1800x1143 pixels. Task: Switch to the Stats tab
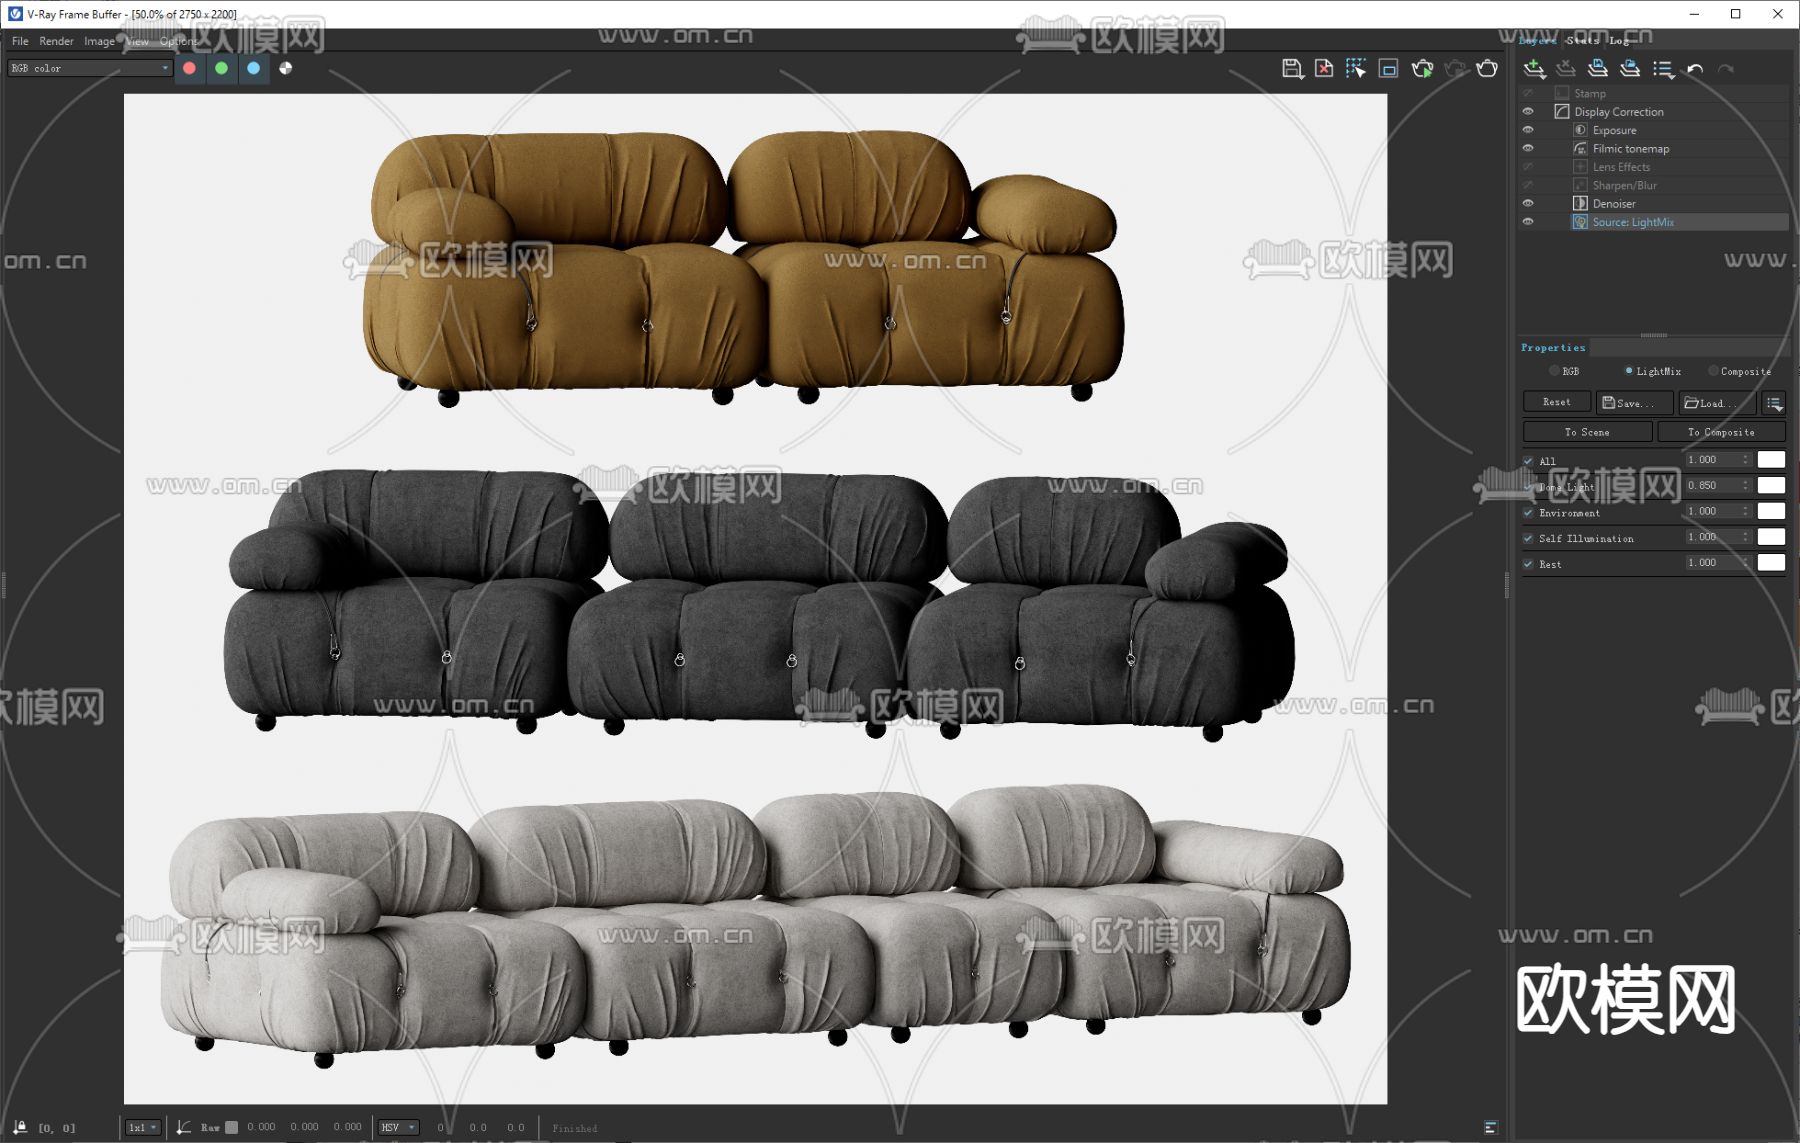pyautogui.click(x=1582, y=41)
